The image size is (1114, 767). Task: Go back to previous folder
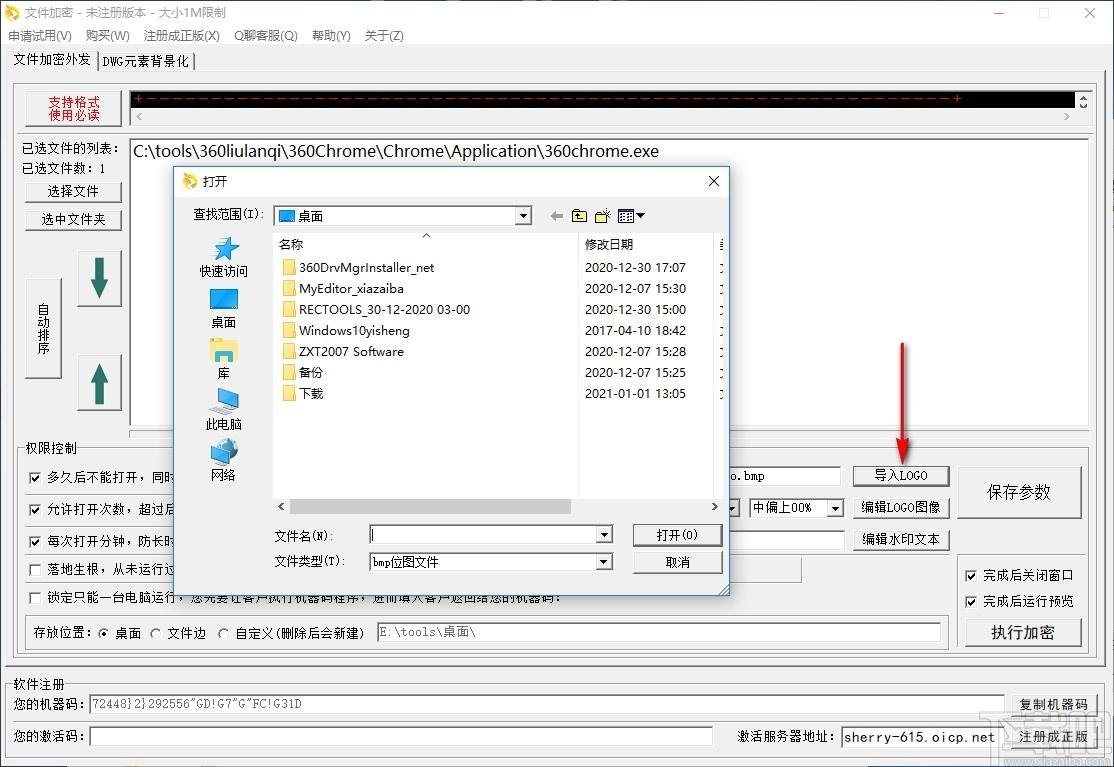(x=556, y=216)
